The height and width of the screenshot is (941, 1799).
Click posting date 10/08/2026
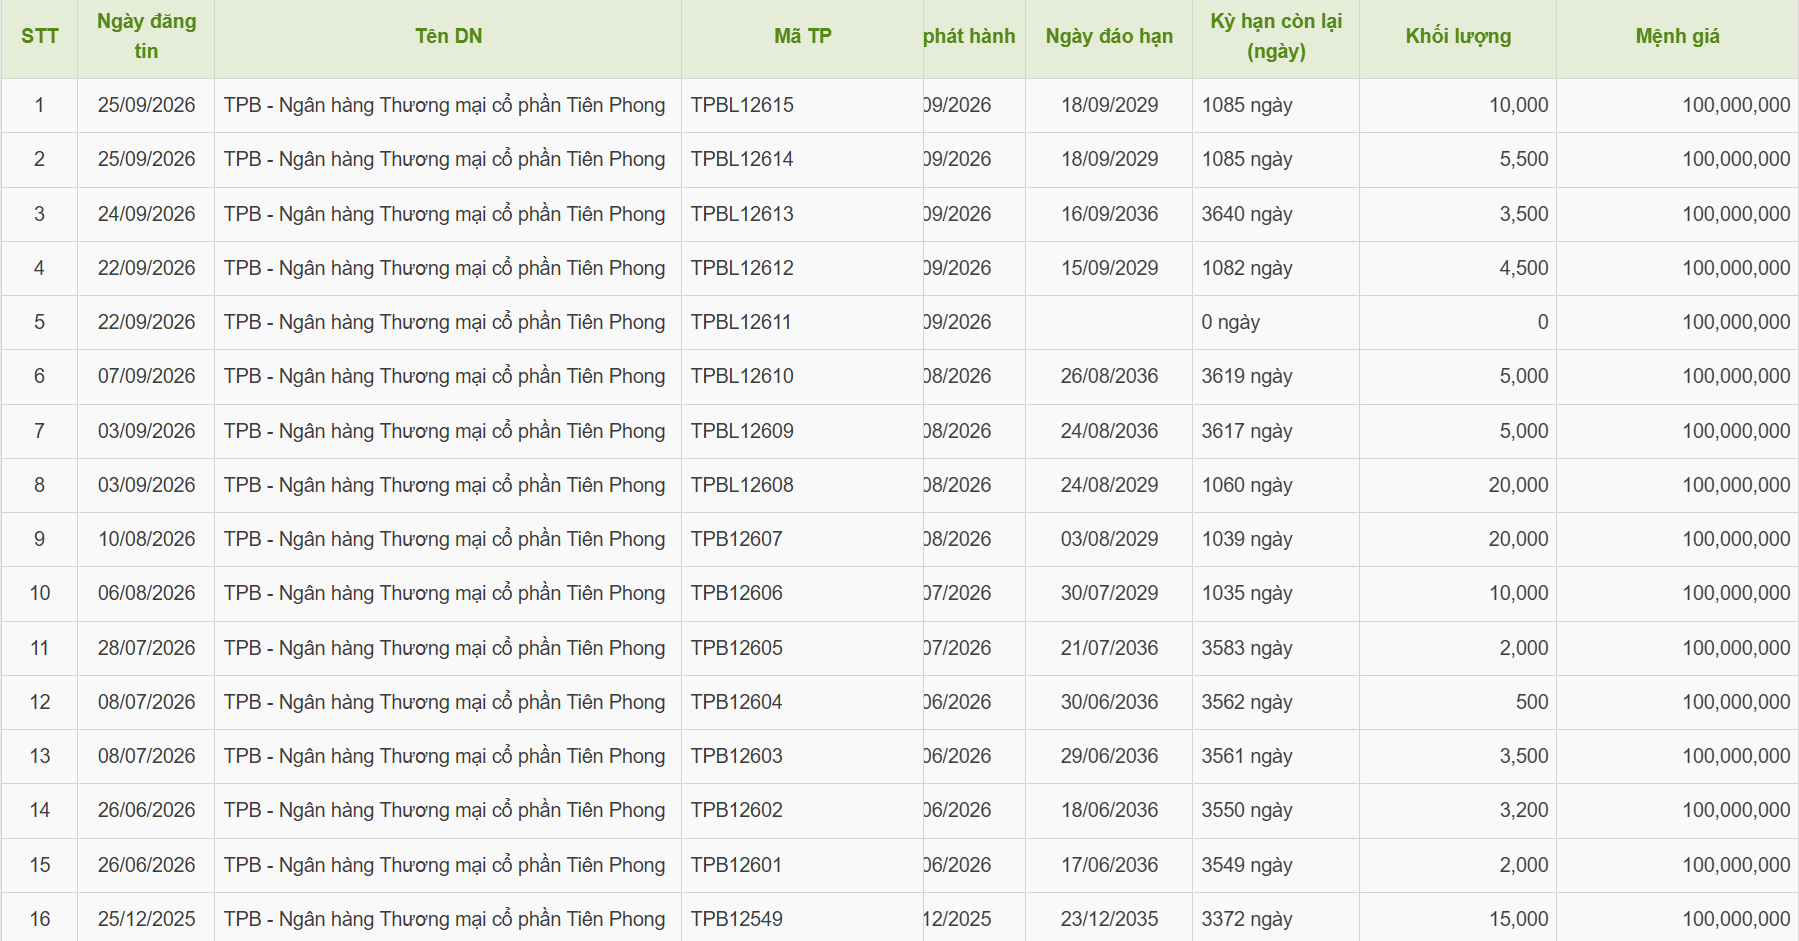(x=146, y=539)
